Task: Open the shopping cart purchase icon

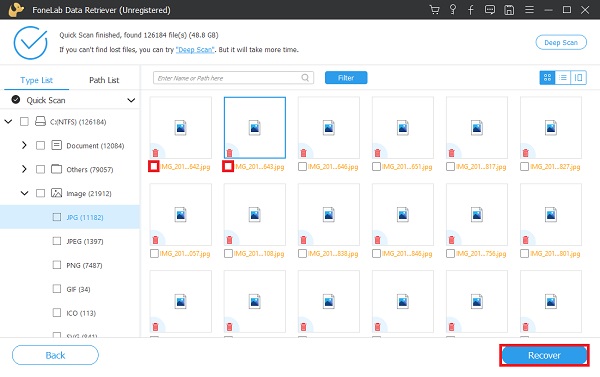Action: pos(434,10)
